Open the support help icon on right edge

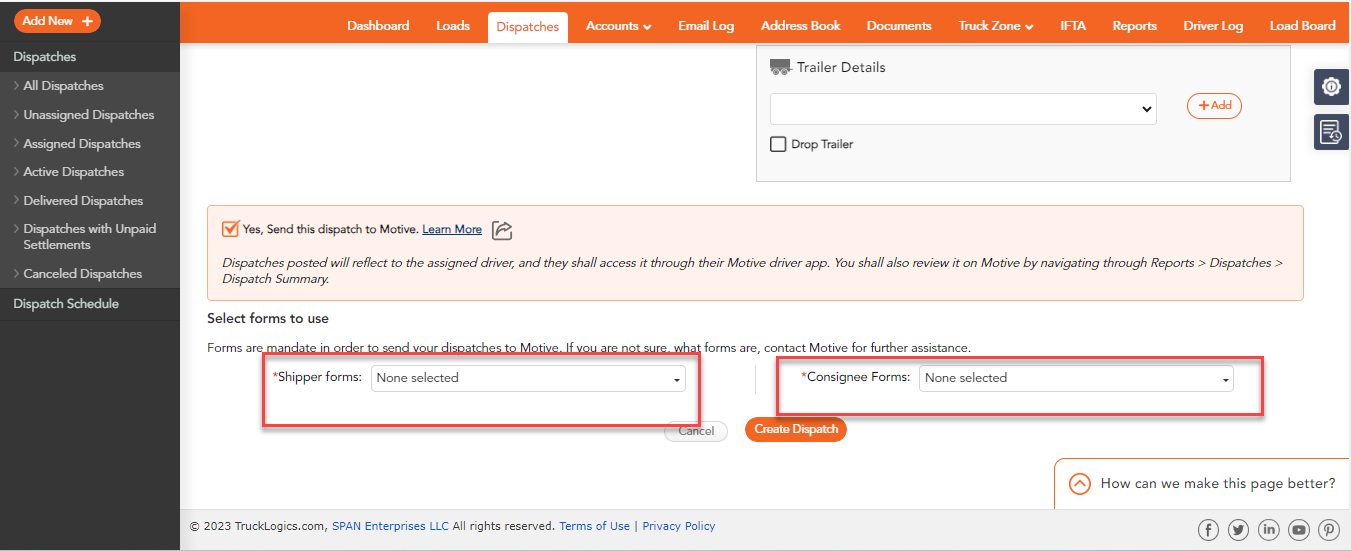tap(1331, 87)
